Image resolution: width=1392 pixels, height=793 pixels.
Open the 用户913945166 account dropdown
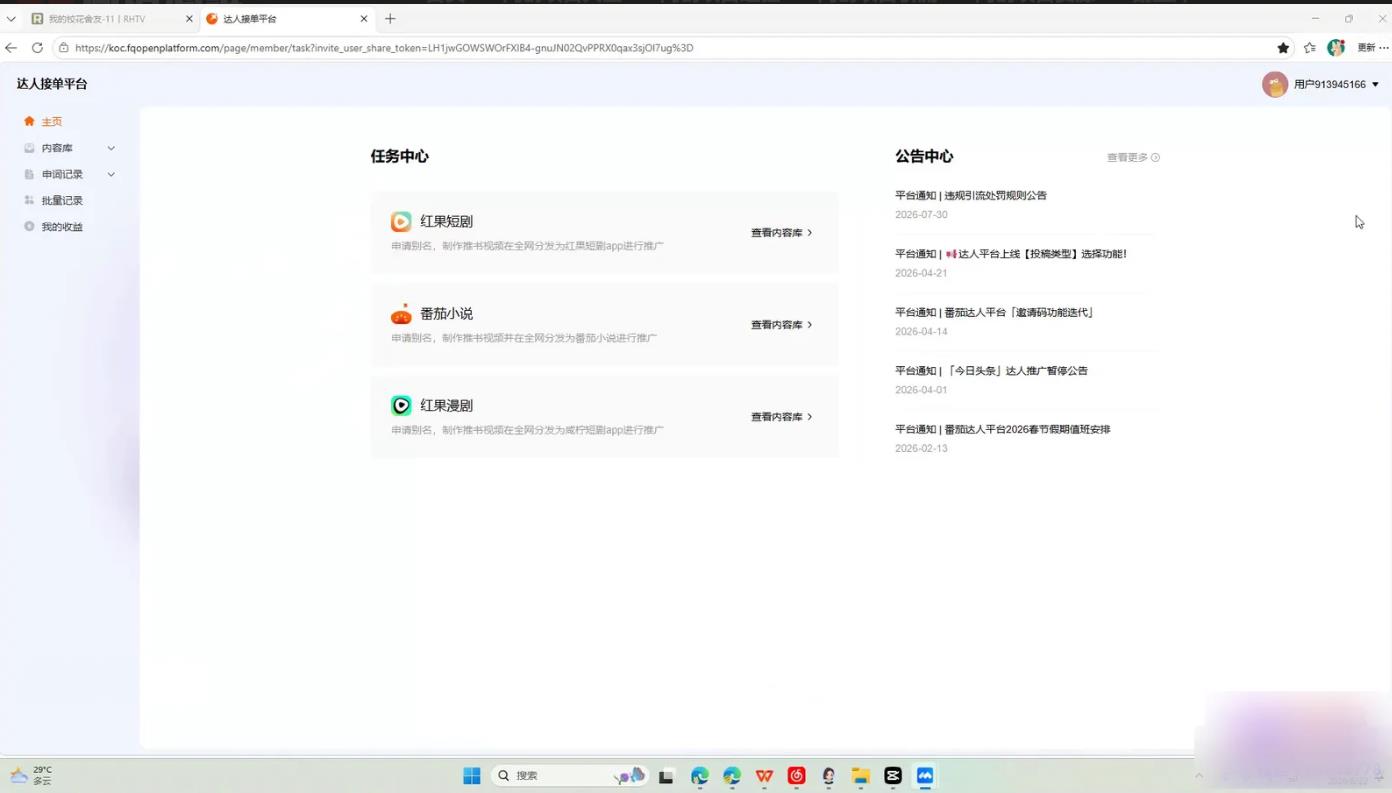pyautogui.click(x=1321, y=84)
